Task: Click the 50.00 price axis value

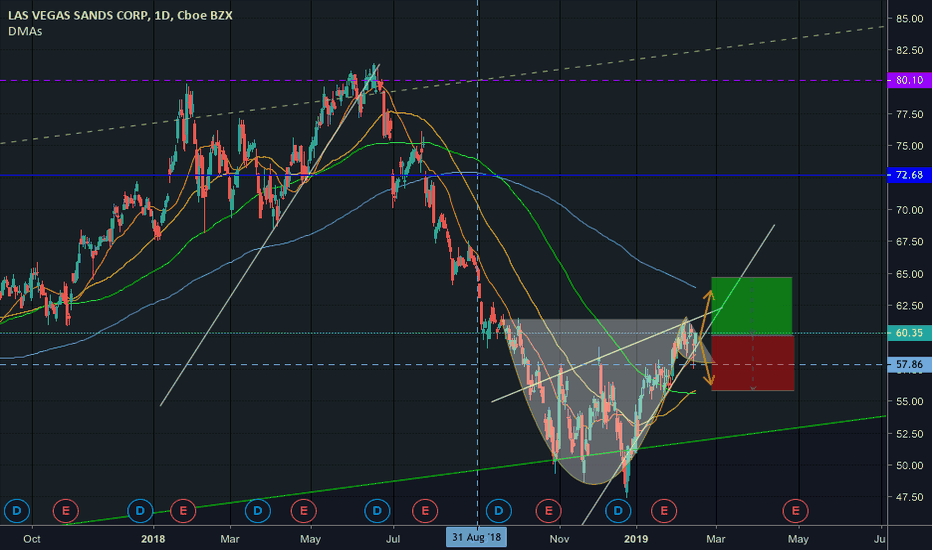Action: coord(909,466)
